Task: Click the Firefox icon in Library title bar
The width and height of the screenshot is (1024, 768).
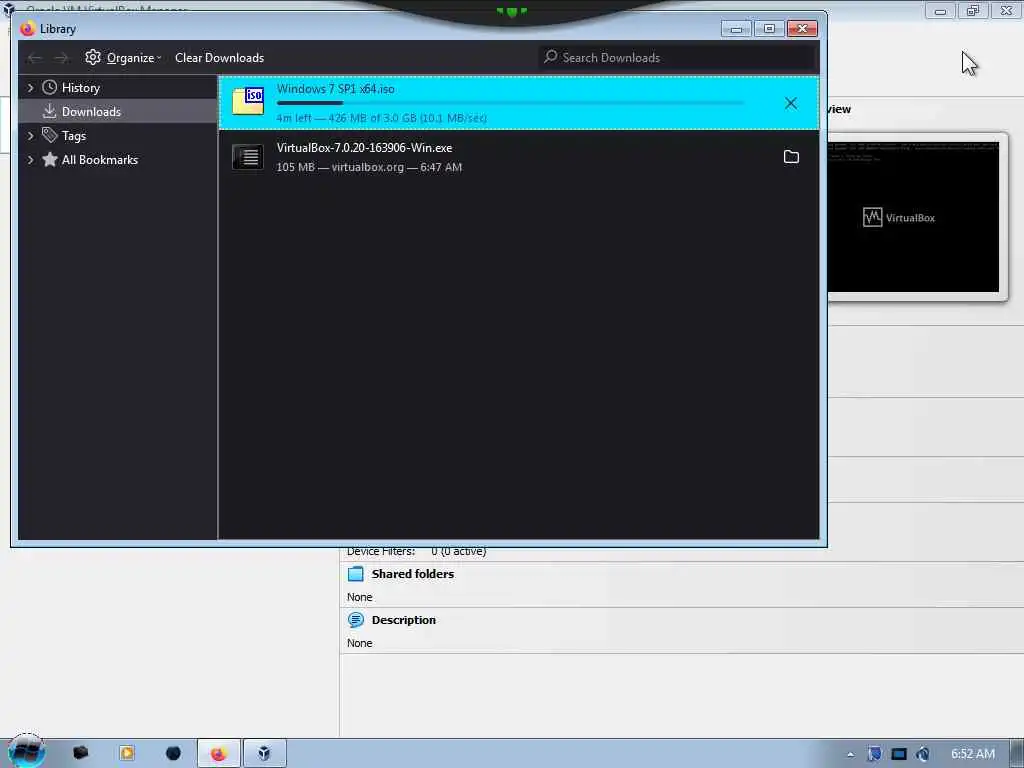Action: 27,29
